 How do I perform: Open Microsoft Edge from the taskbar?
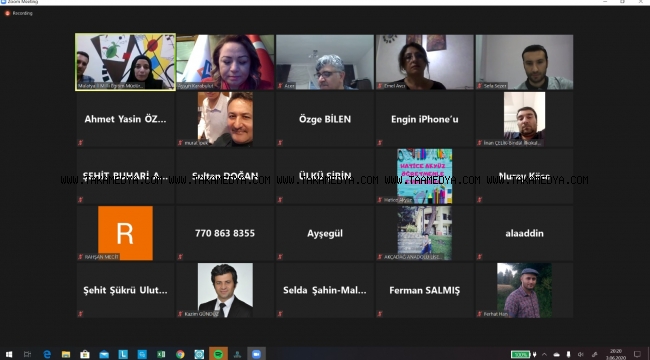point(47,354)
